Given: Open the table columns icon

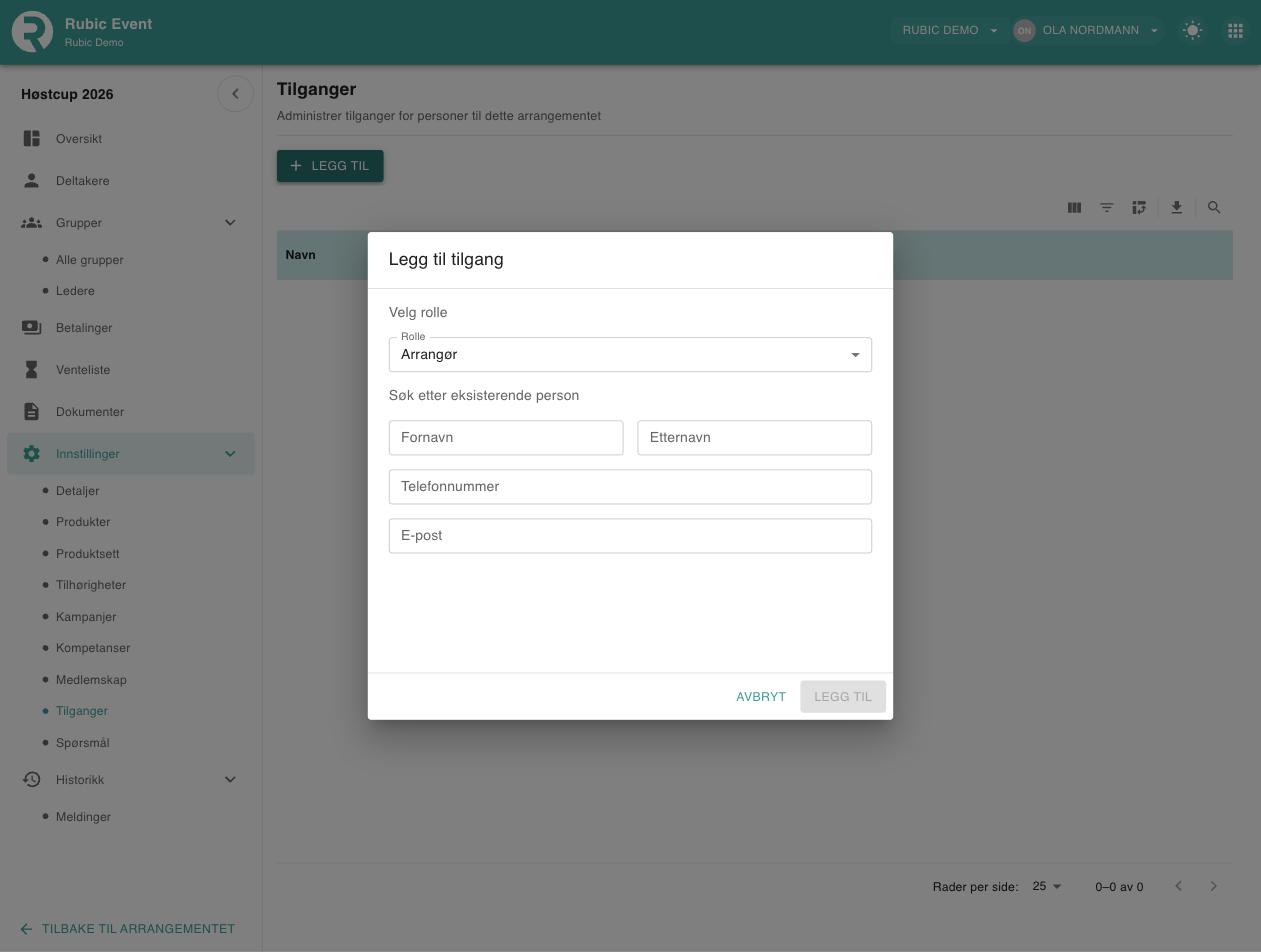Looking at the screenshot, I should click(x=1074, y=208).
